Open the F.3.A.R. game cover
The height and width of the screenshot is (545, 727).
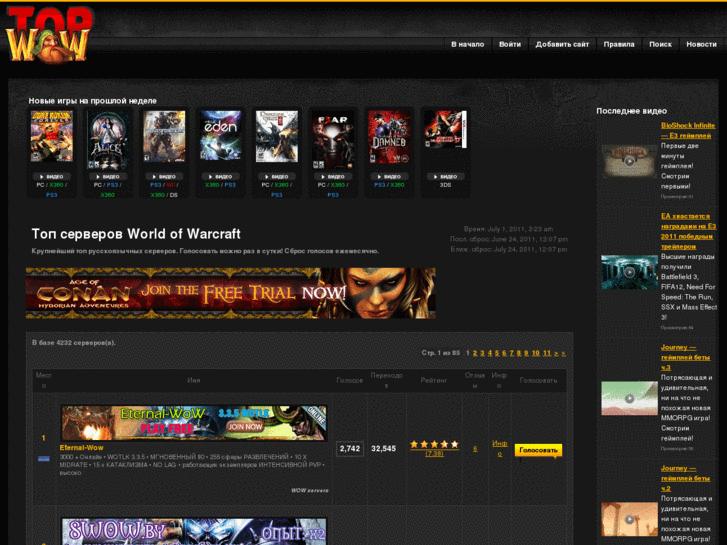pos(333,140)
